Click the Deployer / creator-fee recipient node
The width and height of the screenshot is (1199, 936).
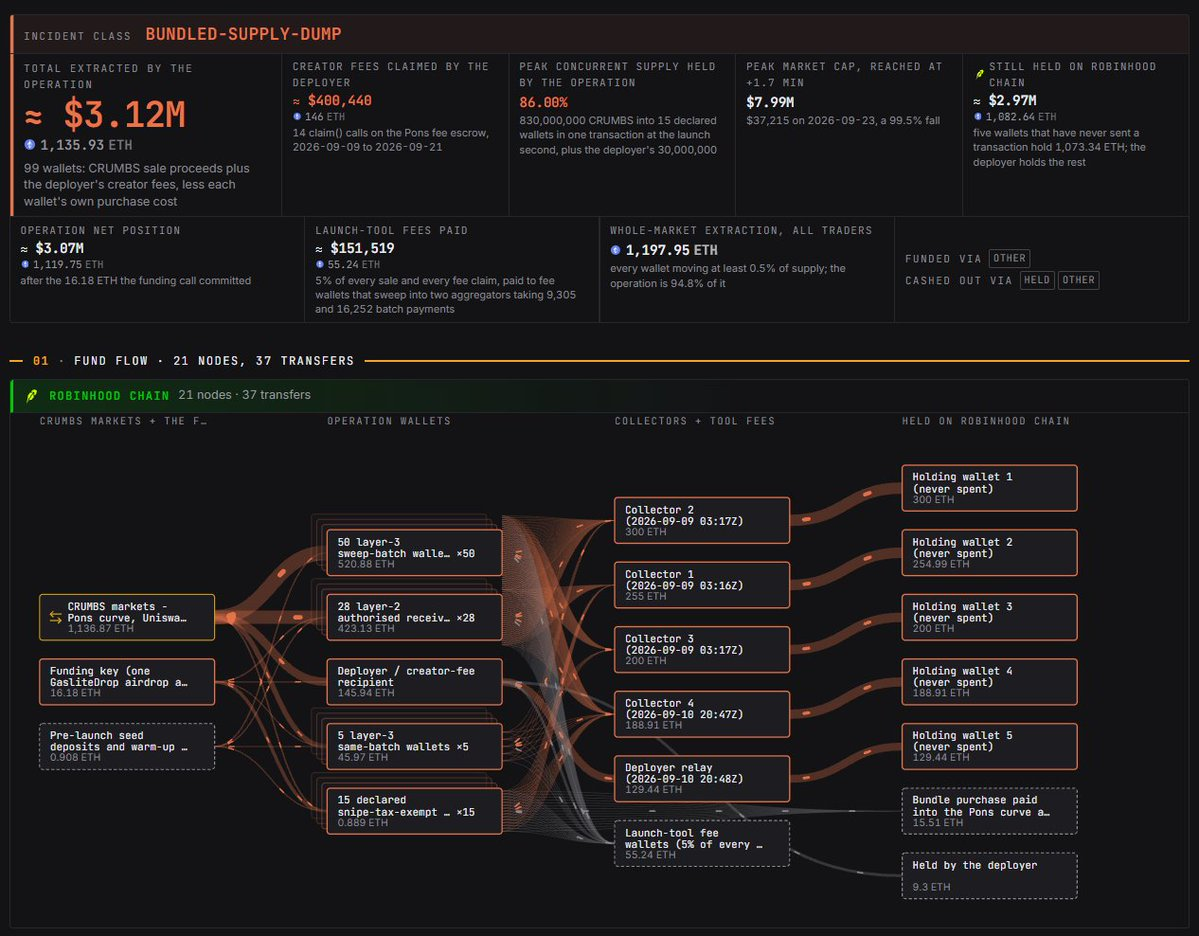[x=414, y=681]
